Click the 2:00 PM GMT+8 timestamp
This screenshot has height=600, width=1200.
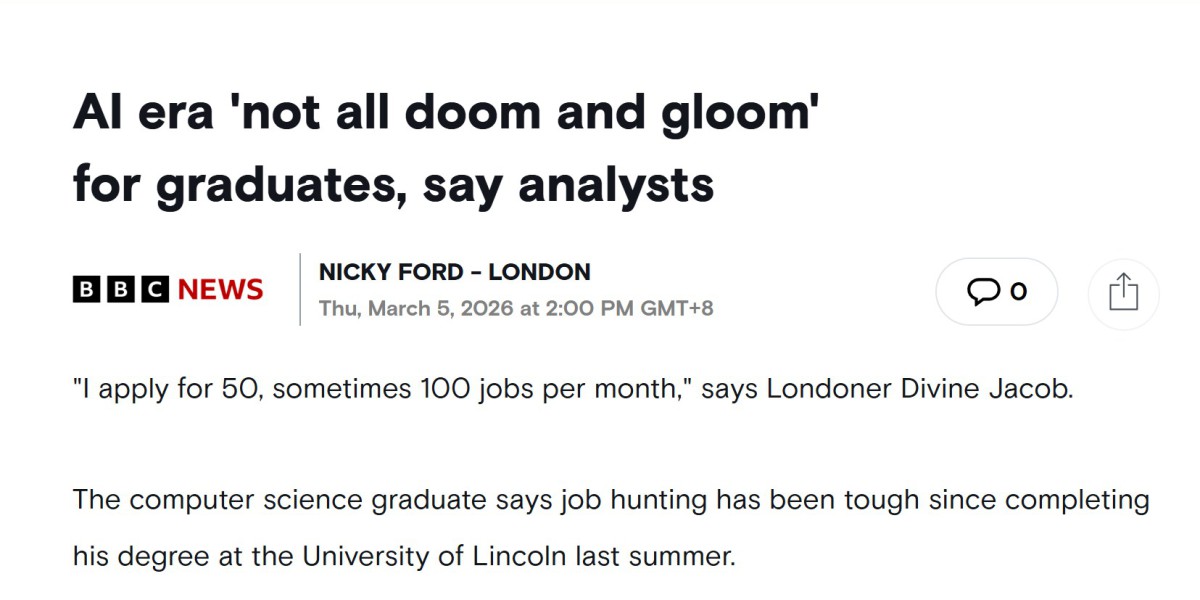pos(628,308)
